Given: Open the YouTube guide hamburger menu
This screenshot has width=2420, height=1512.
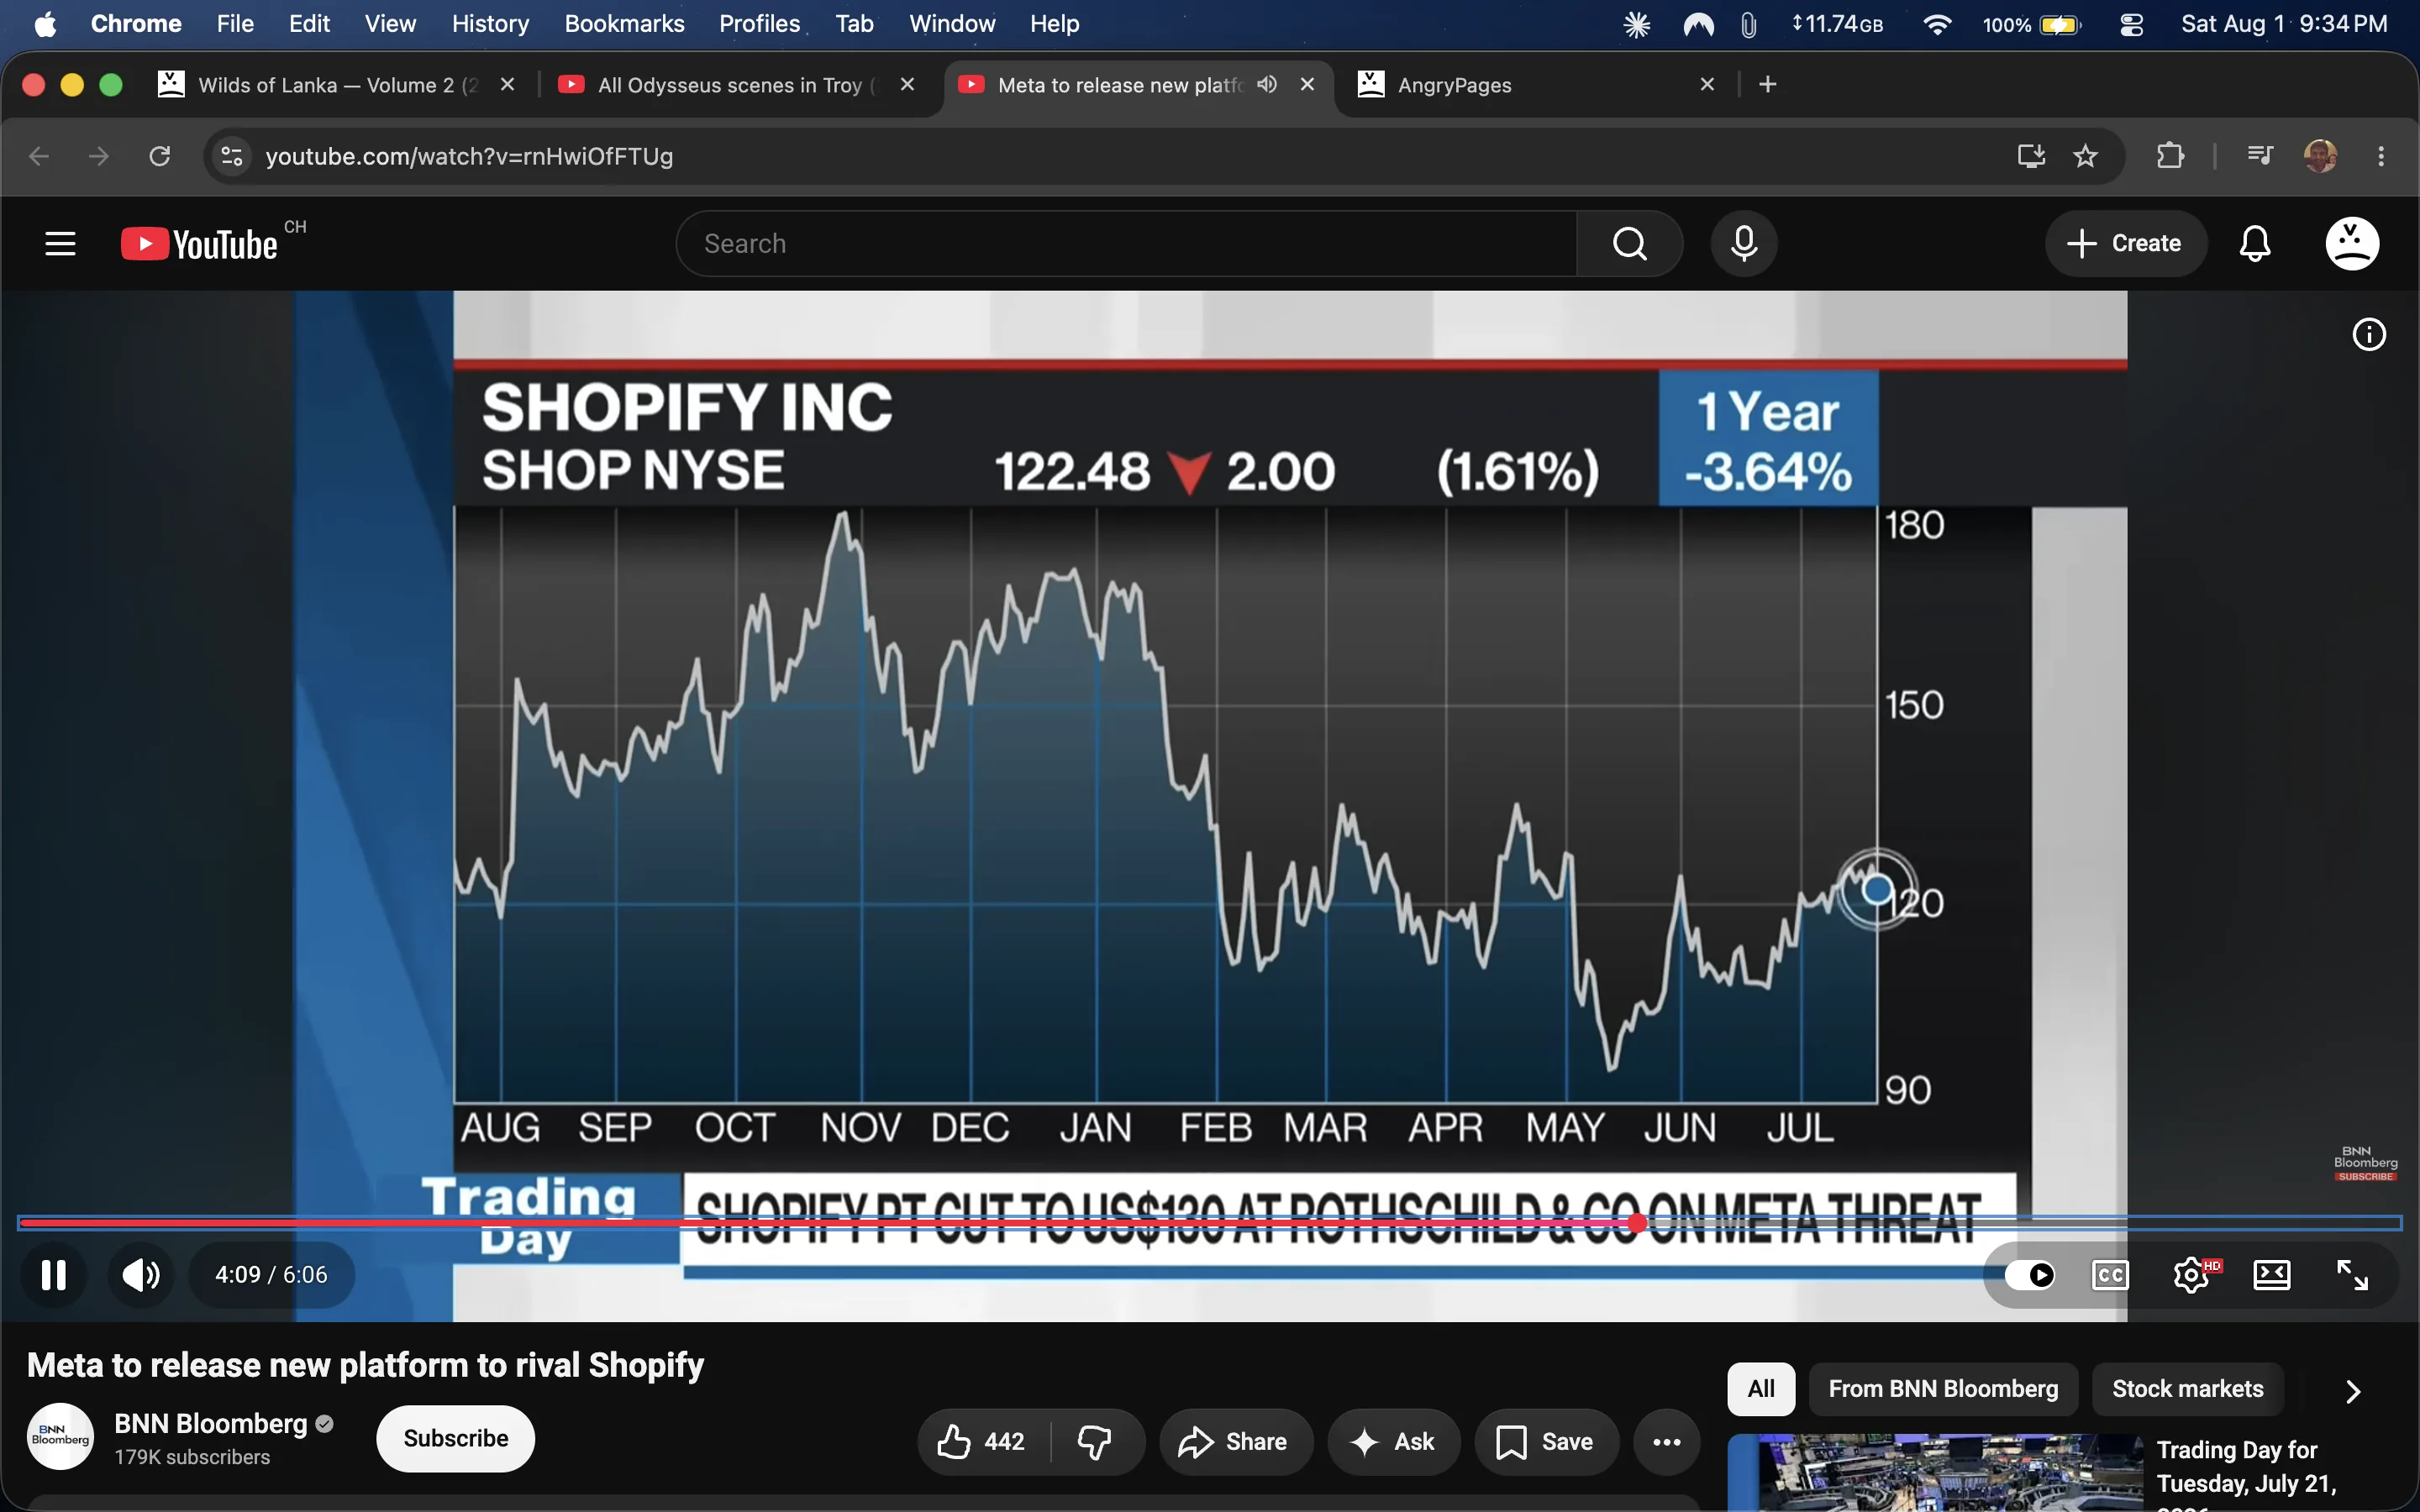Looking at the screenshot, I should pos(60,243).
